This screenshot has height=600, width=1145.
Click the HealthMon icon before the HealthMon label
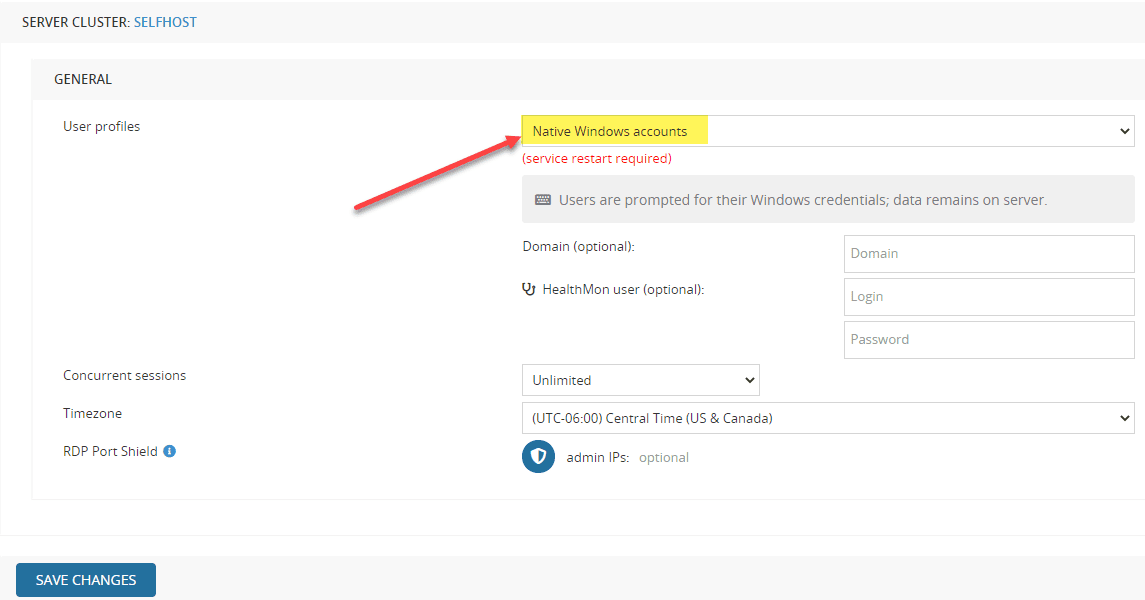[530, 289]
